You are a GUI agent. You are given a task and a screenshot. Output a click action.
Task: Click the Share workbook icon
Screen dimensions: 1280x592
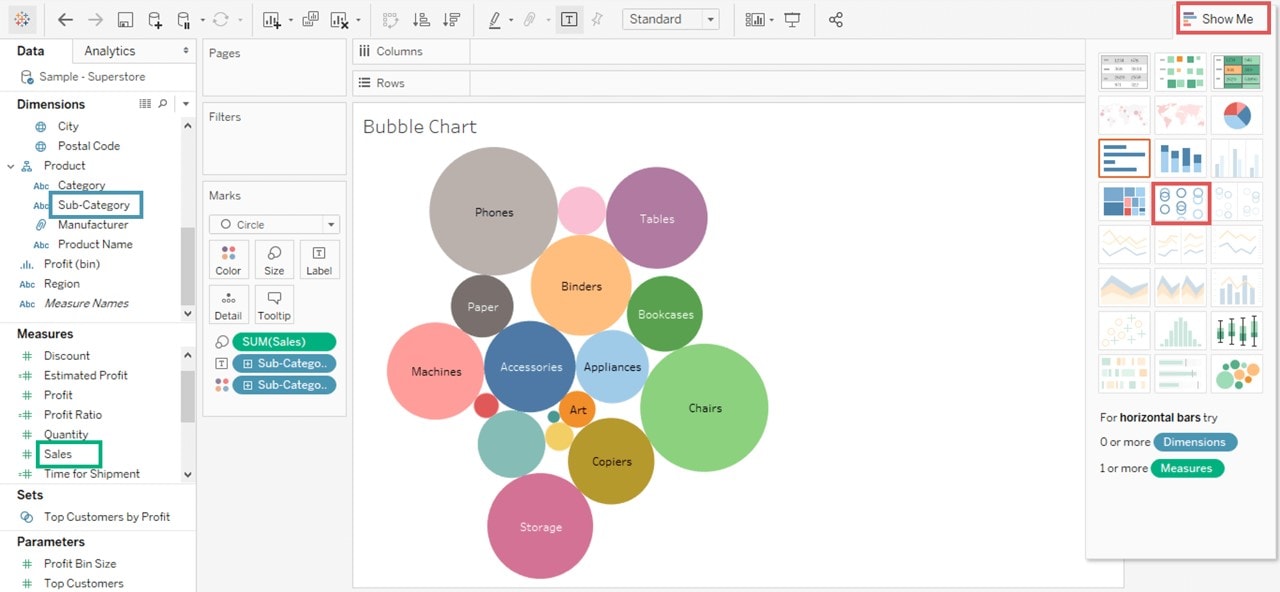pyautogui.click(x=836, y=19)
